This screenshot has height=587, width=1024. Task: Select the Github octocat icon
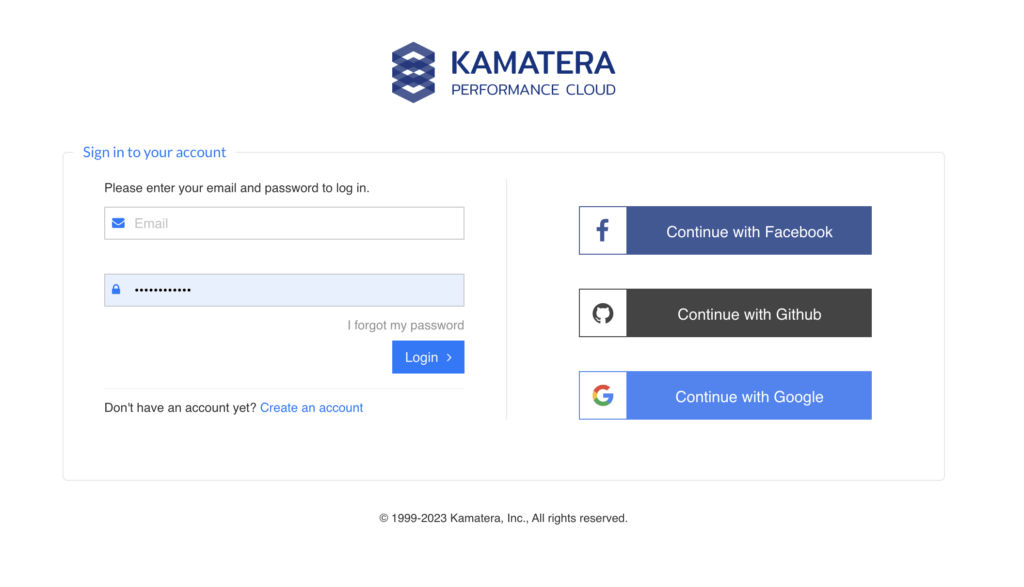[x=602, y=312]
